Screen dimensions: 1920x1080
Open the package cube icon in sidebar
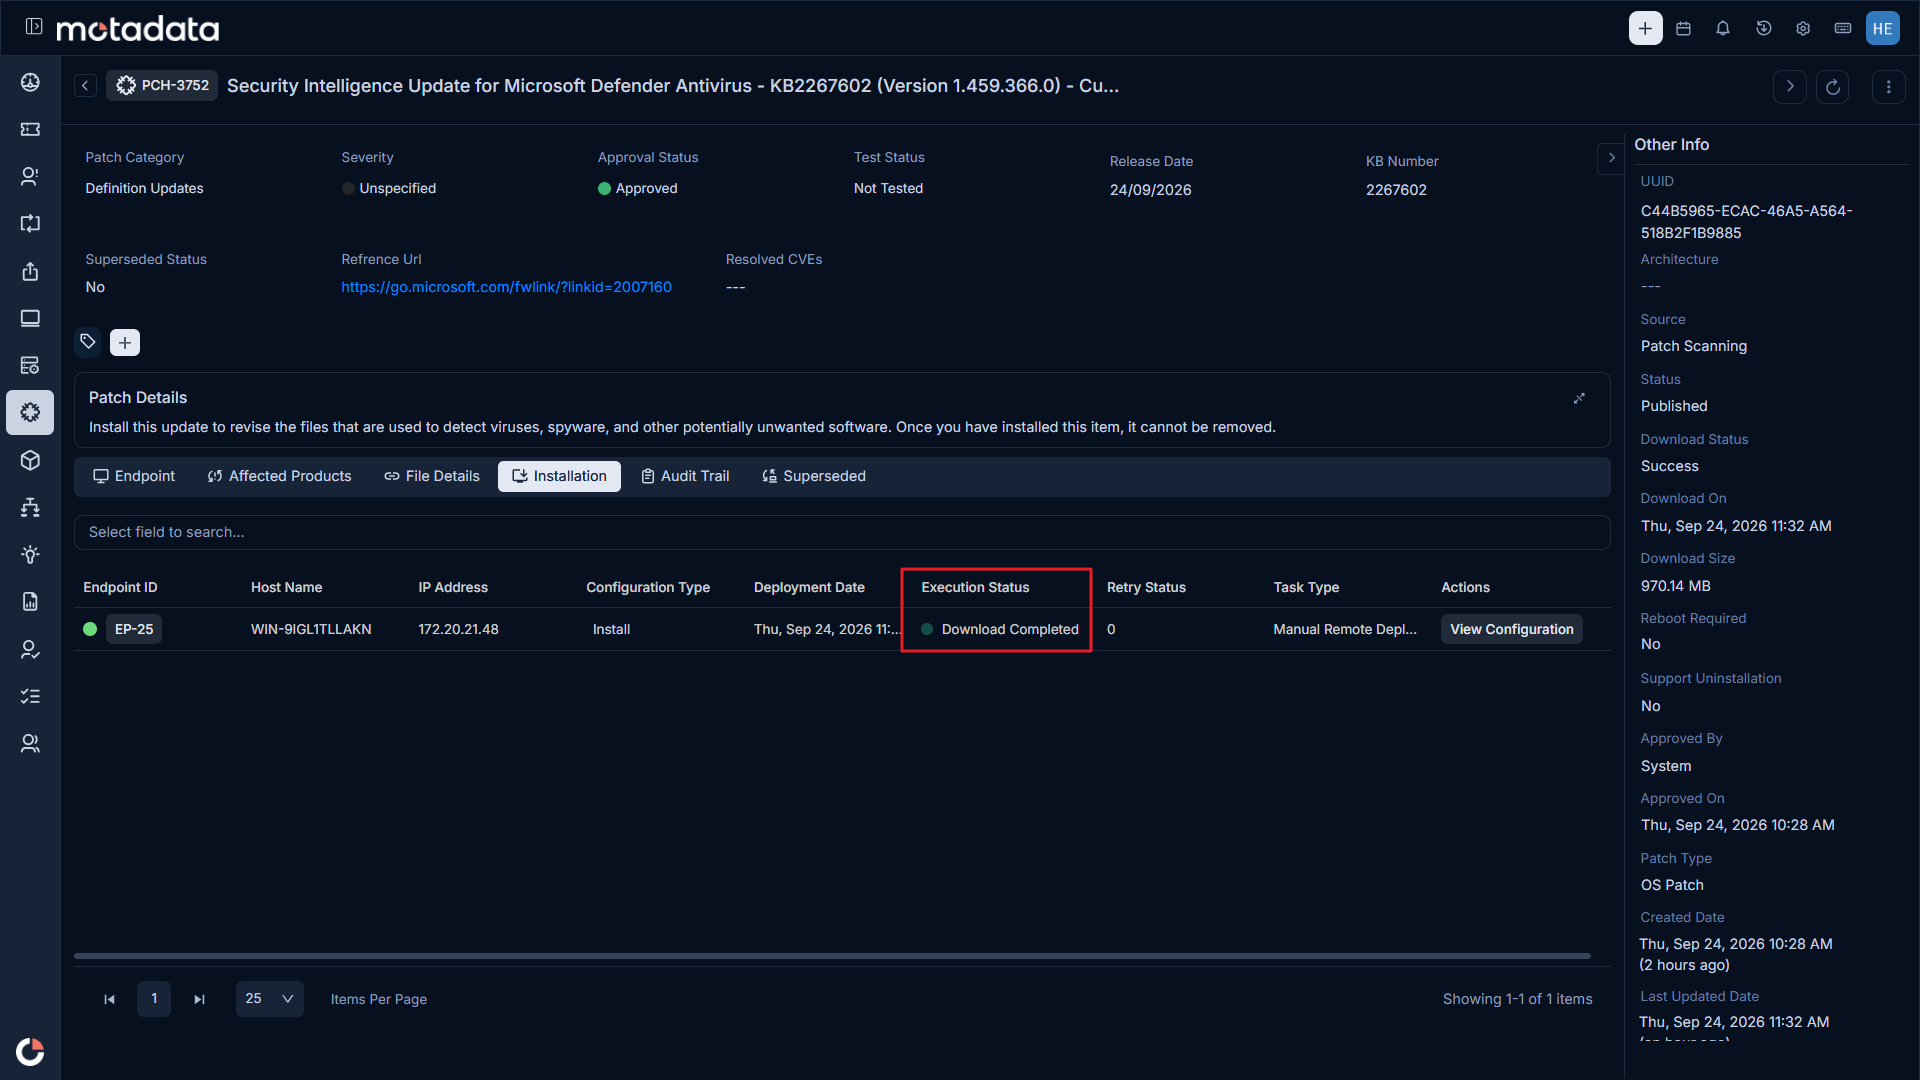point(30,460)
